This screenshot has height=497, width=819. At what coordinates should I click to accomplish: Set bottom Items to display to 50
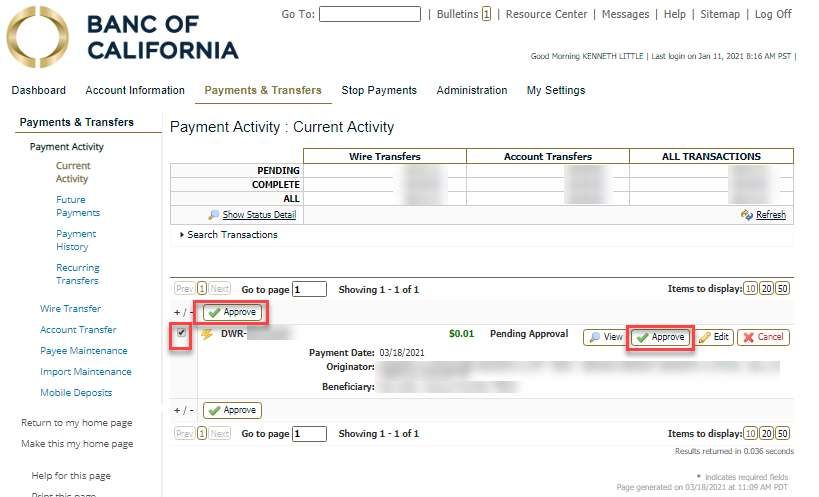tap(782, 433)
